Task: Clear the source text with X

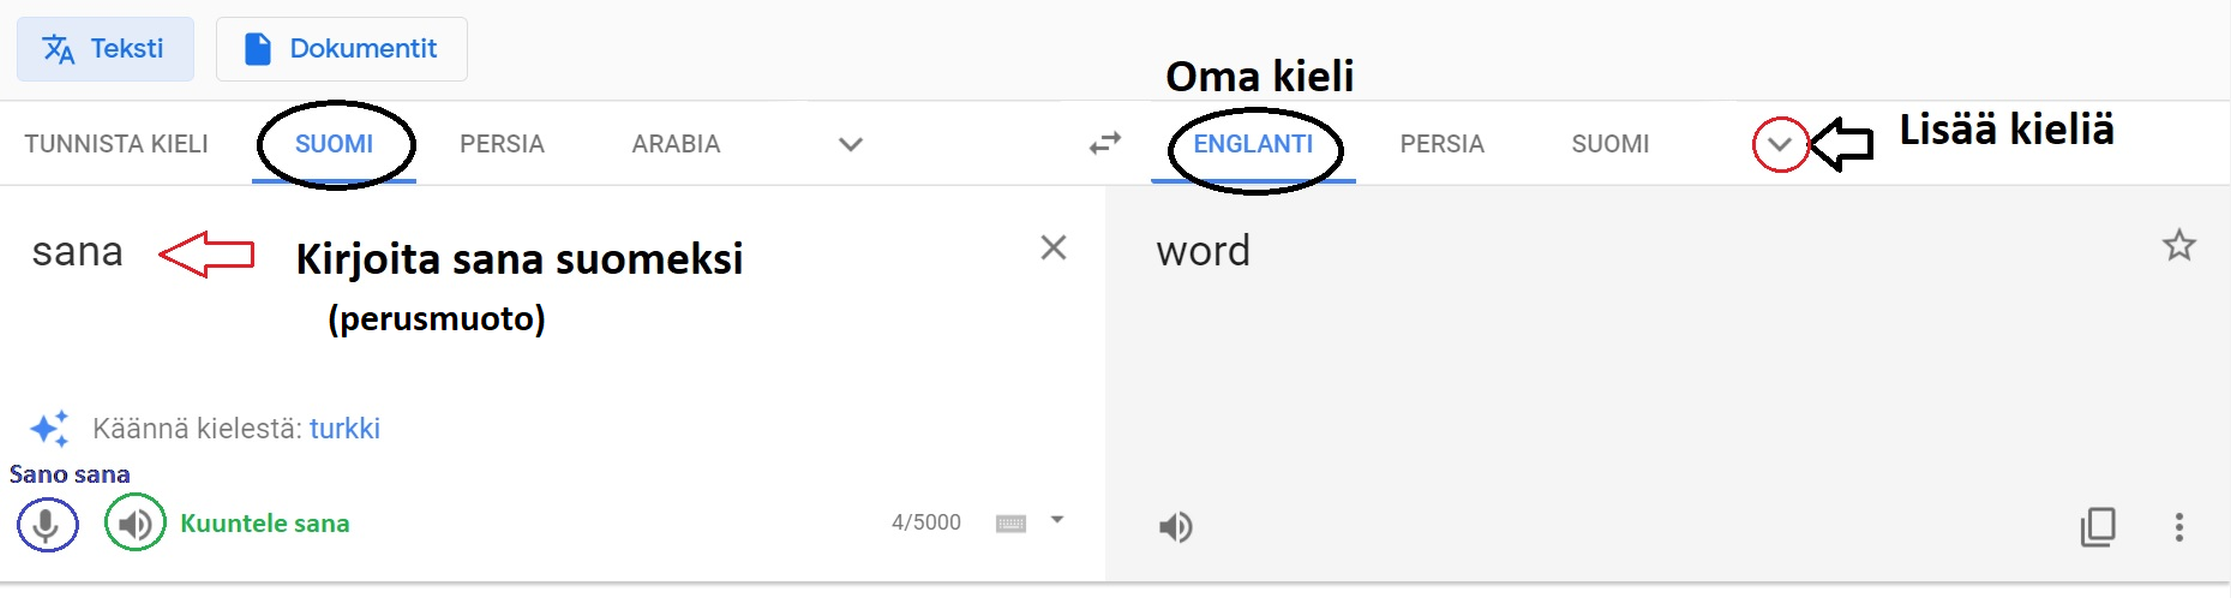Action: (x=1053, y=248)
